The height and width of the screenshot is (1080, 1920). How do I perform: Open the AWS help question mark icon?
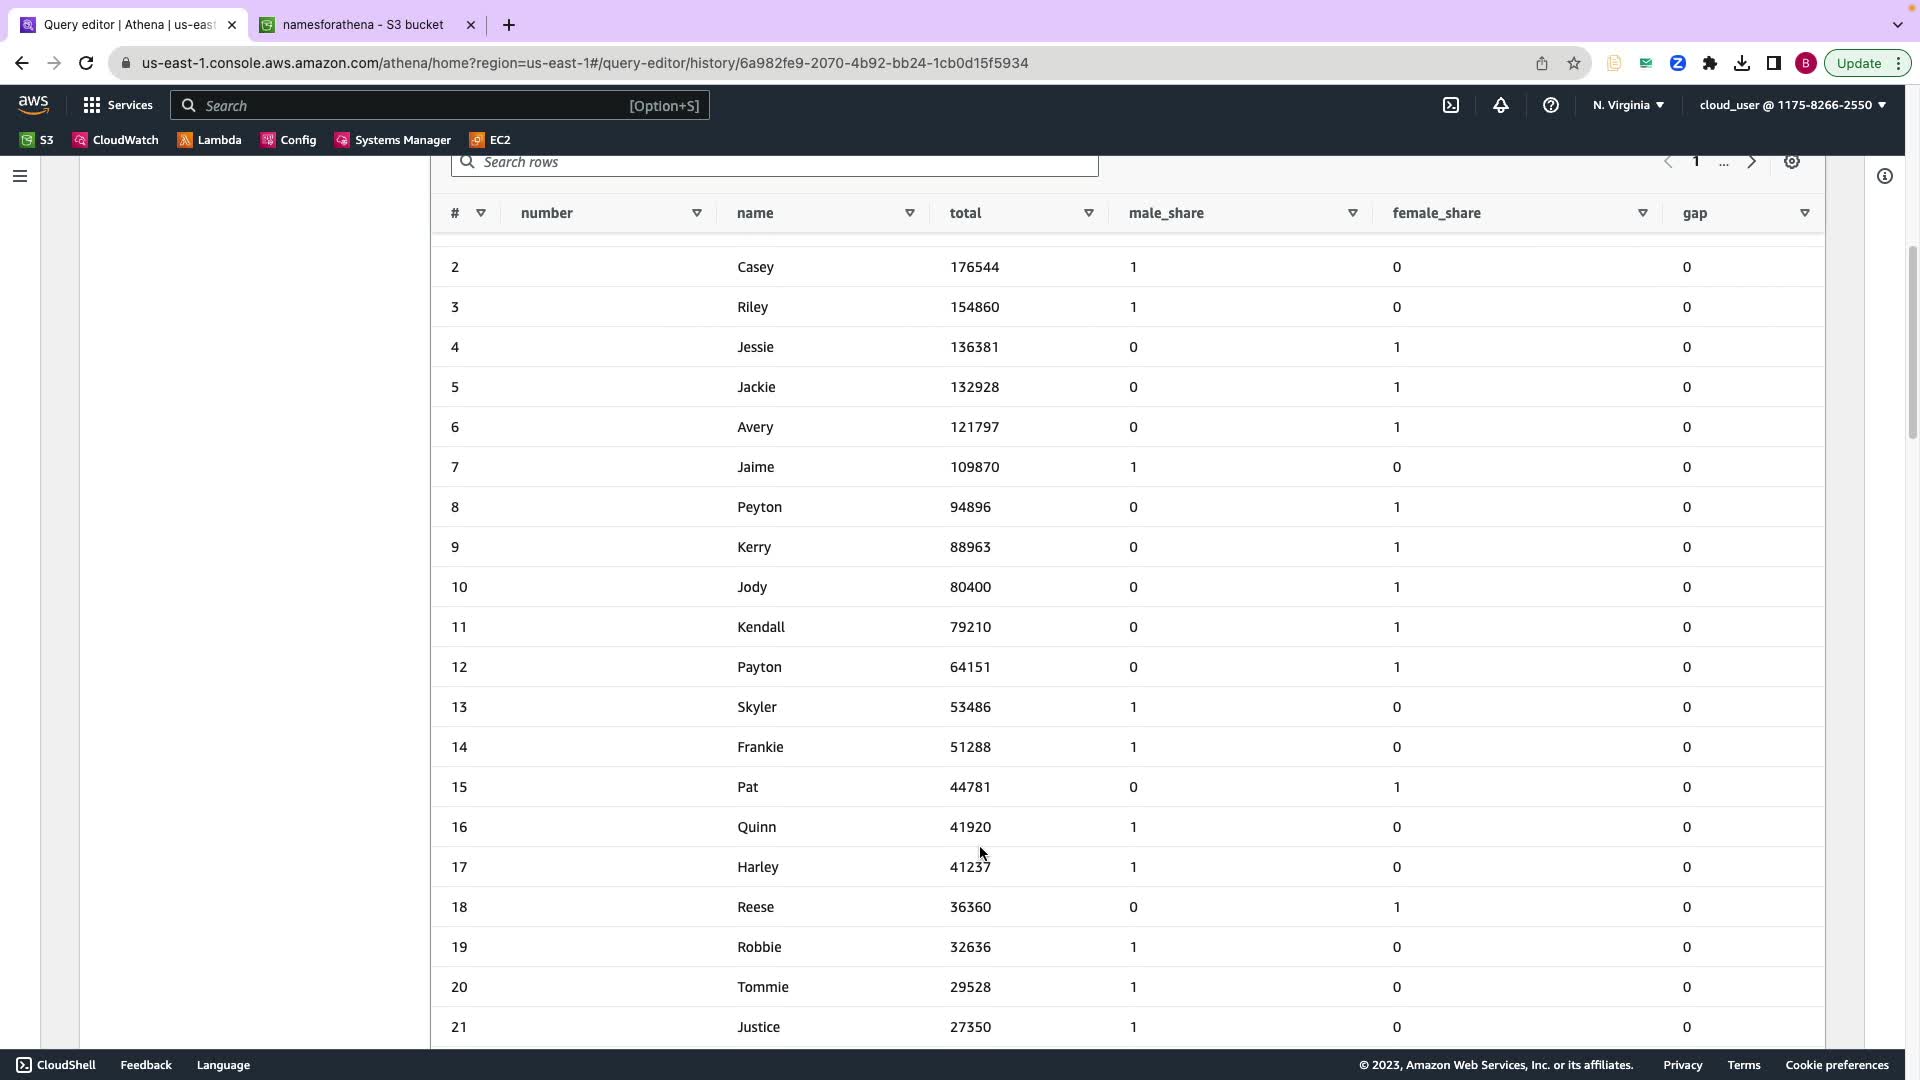tap(1551, 105)
